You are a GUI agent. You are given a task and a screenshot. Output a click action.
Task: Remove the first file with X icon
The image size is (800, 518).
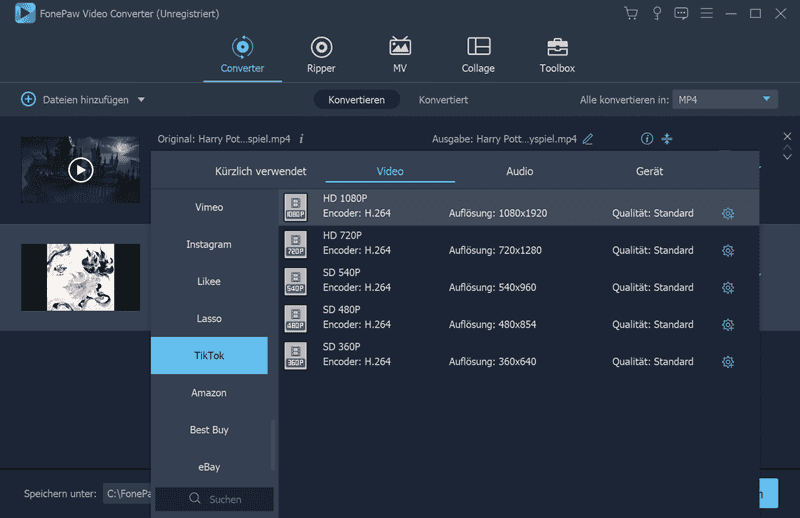787,136
